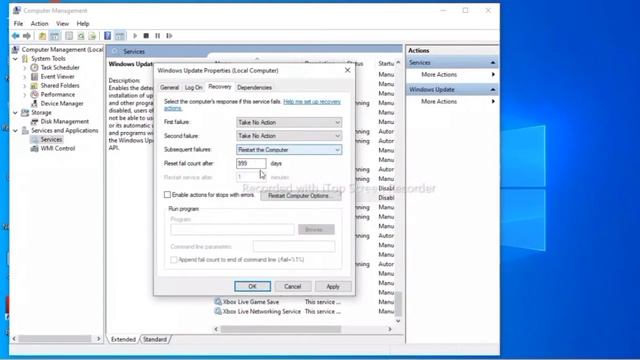The height and width of the screenshot is (360, 640).
Task: Toggle the Show/Hide Console Tree icon
Action: tap(54, 36)
